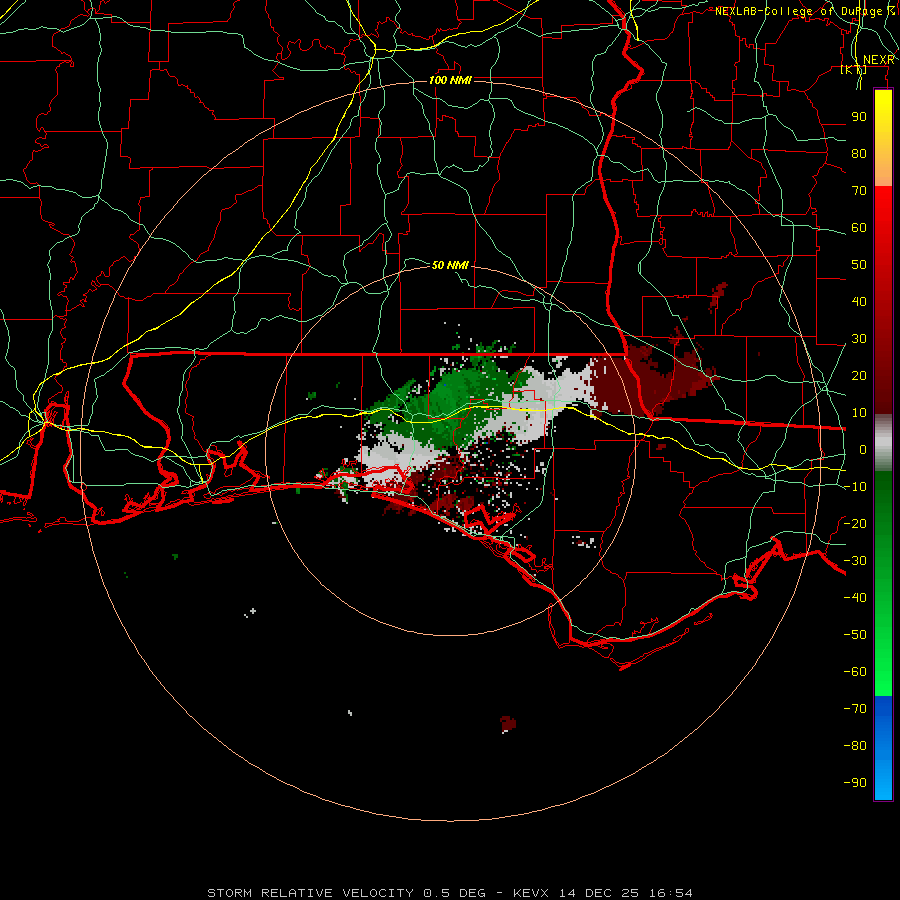Click the 60 value on velocity scale

[859, 228]
